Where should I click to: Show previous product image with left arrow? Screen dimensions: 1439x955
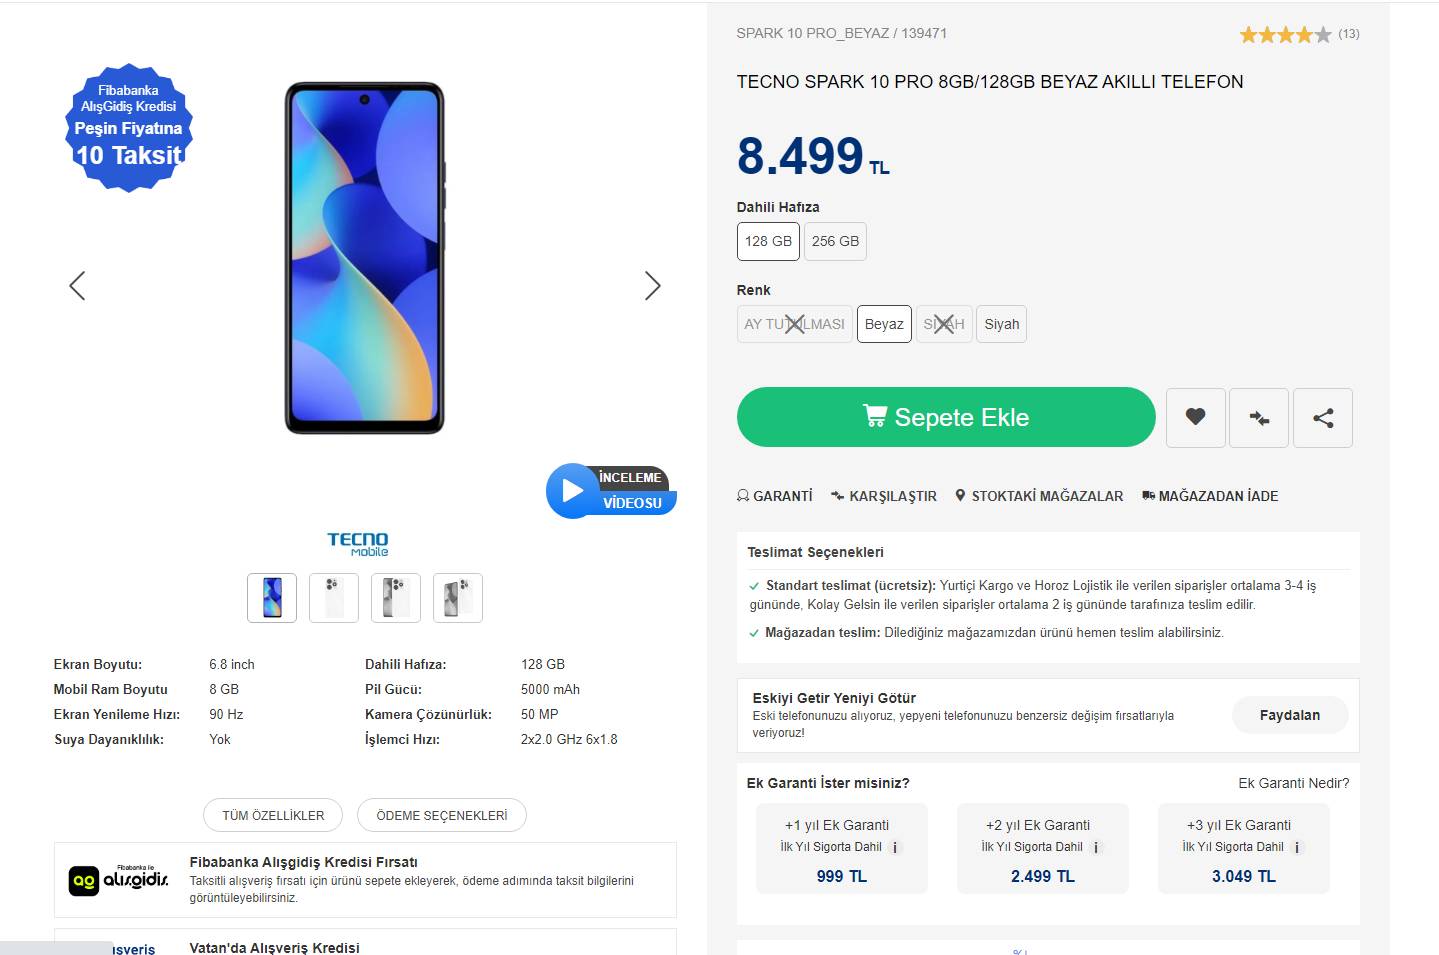pyautogui.click(x=77, y=286)
